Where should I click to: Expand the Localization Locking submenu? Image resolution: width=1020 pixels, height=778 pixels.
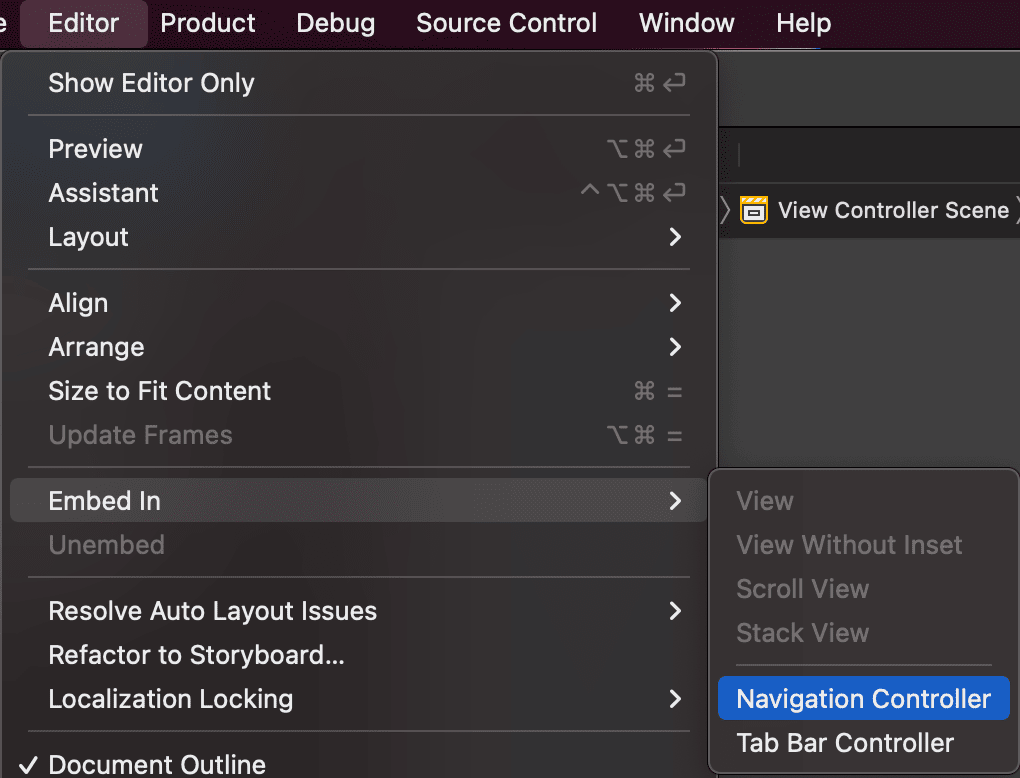pos(359,699)
